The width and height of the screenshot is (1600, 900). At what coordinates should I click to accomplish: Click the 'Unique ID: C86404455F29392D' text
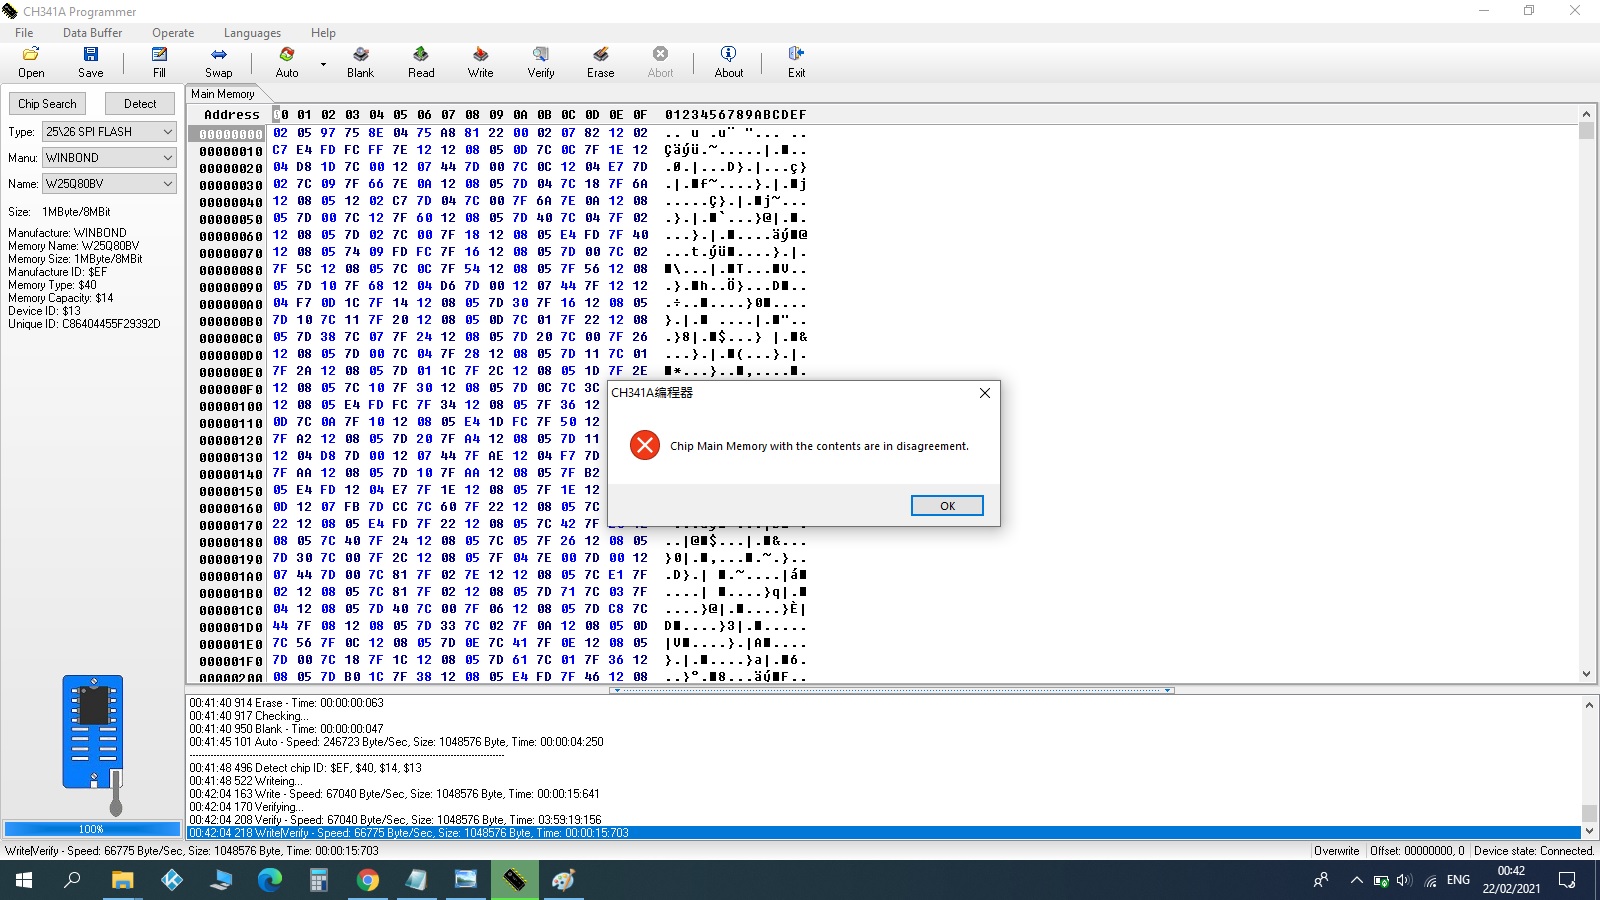[84, 324]
